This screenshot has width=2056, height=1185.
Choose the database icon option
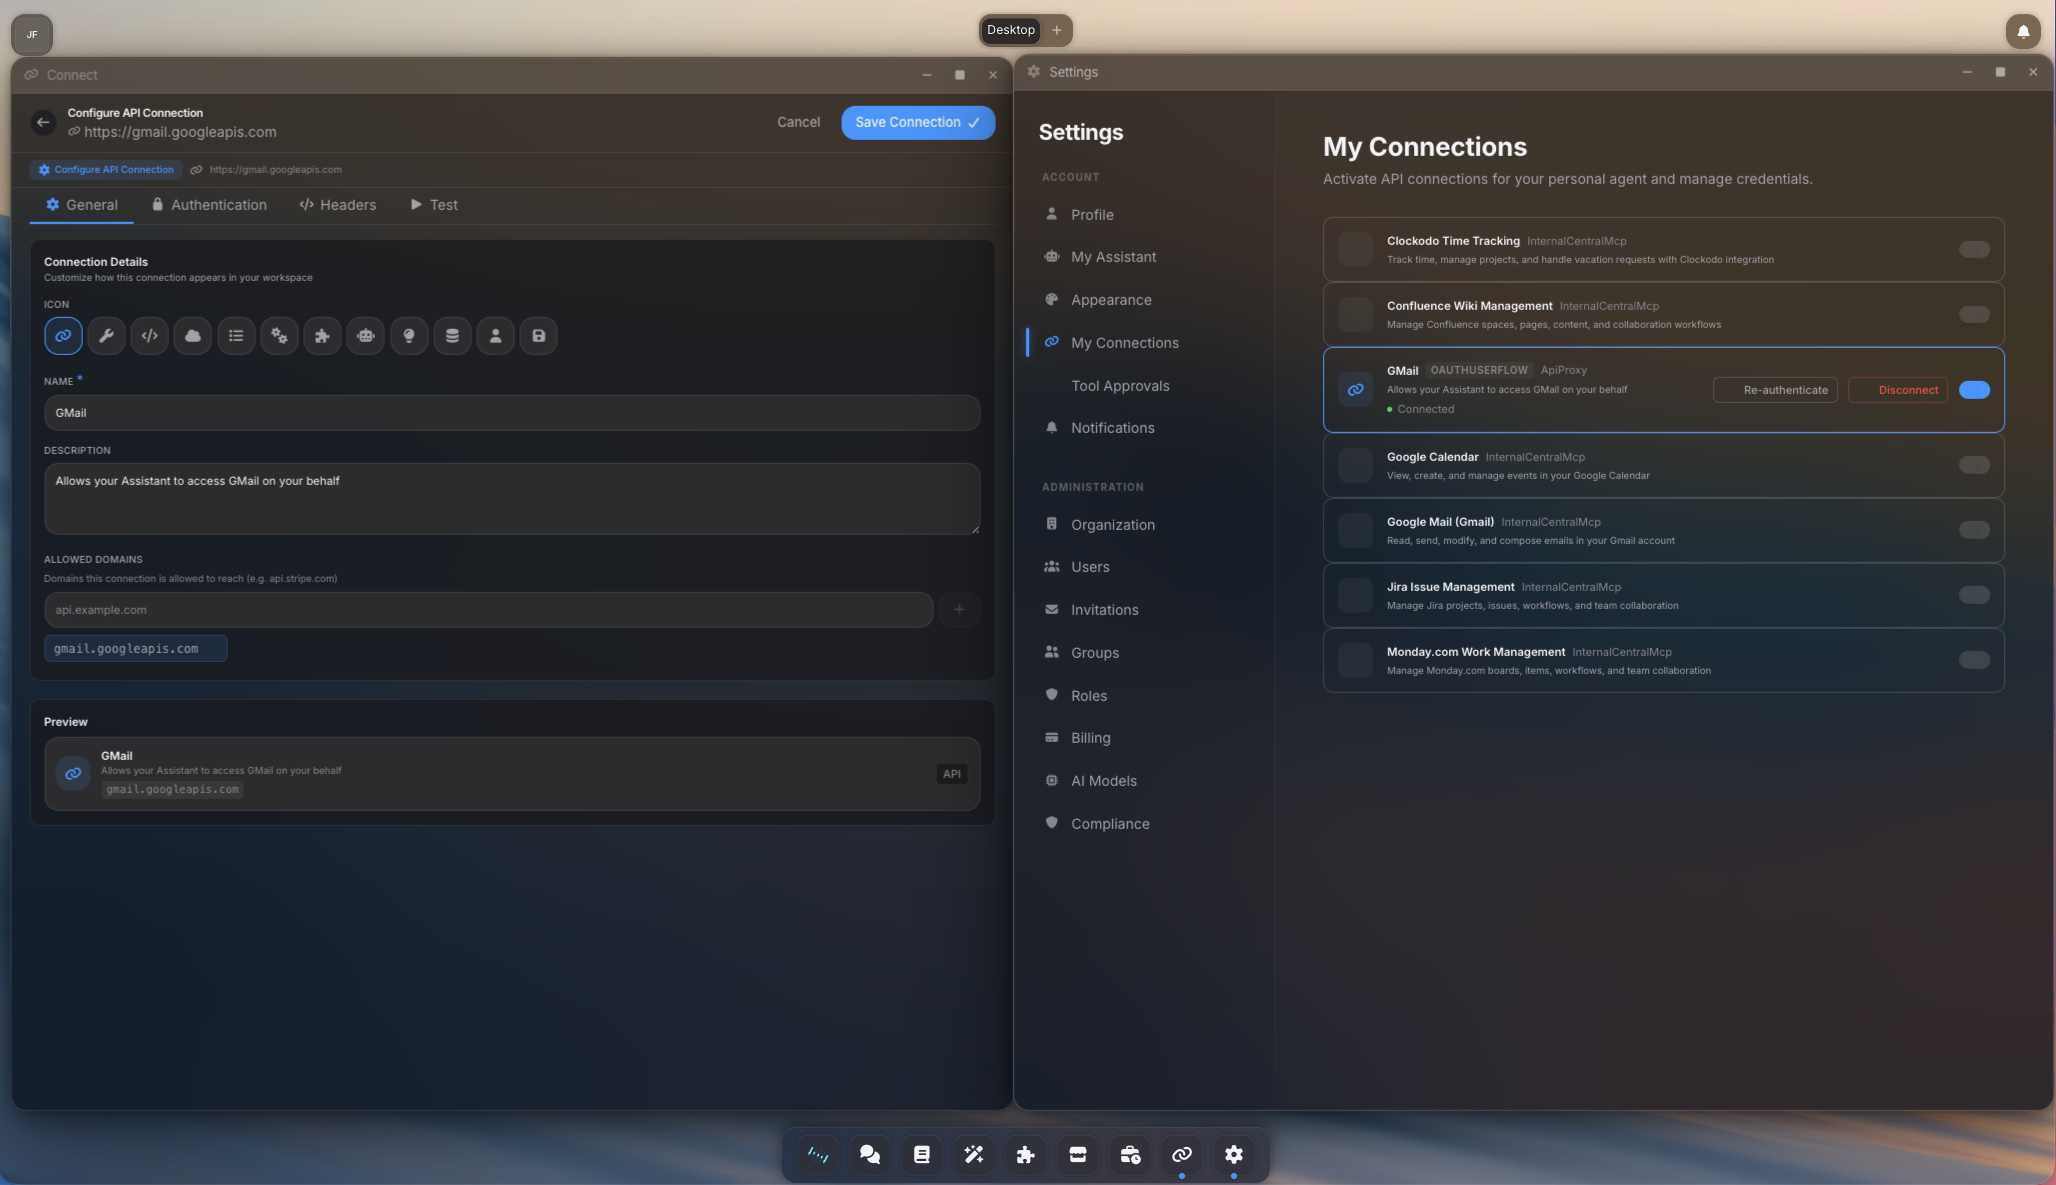(x=452, y=336)
